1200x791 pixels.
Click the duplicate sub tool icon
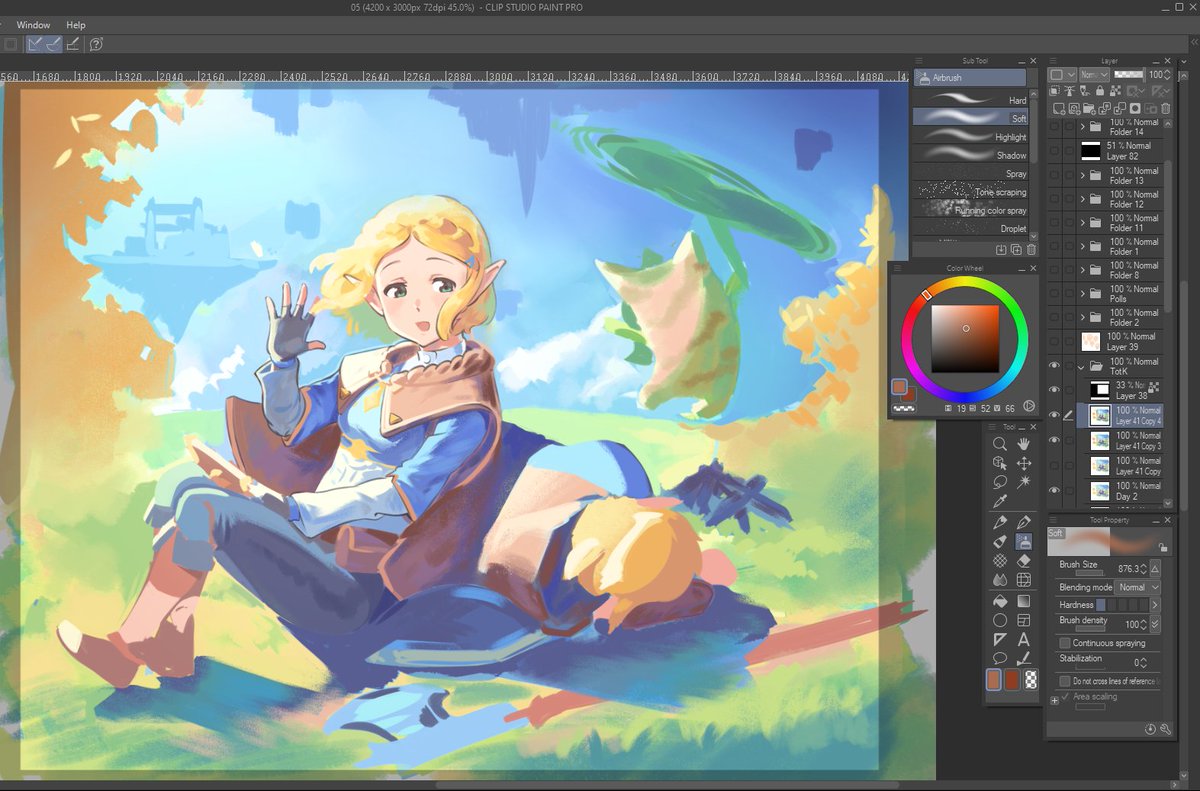click(x=1016, y=249)
